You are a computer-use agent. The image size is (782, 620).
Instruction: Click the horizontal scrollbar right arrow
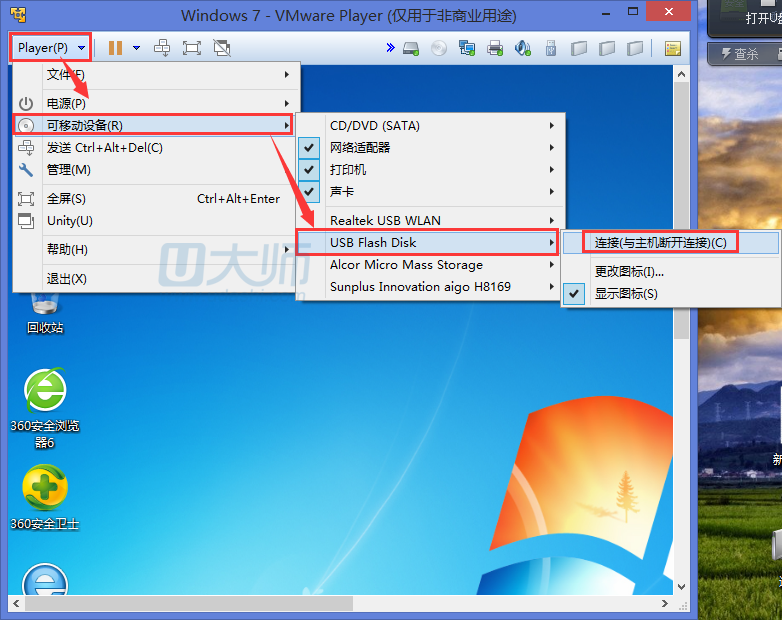click(664, 604)
